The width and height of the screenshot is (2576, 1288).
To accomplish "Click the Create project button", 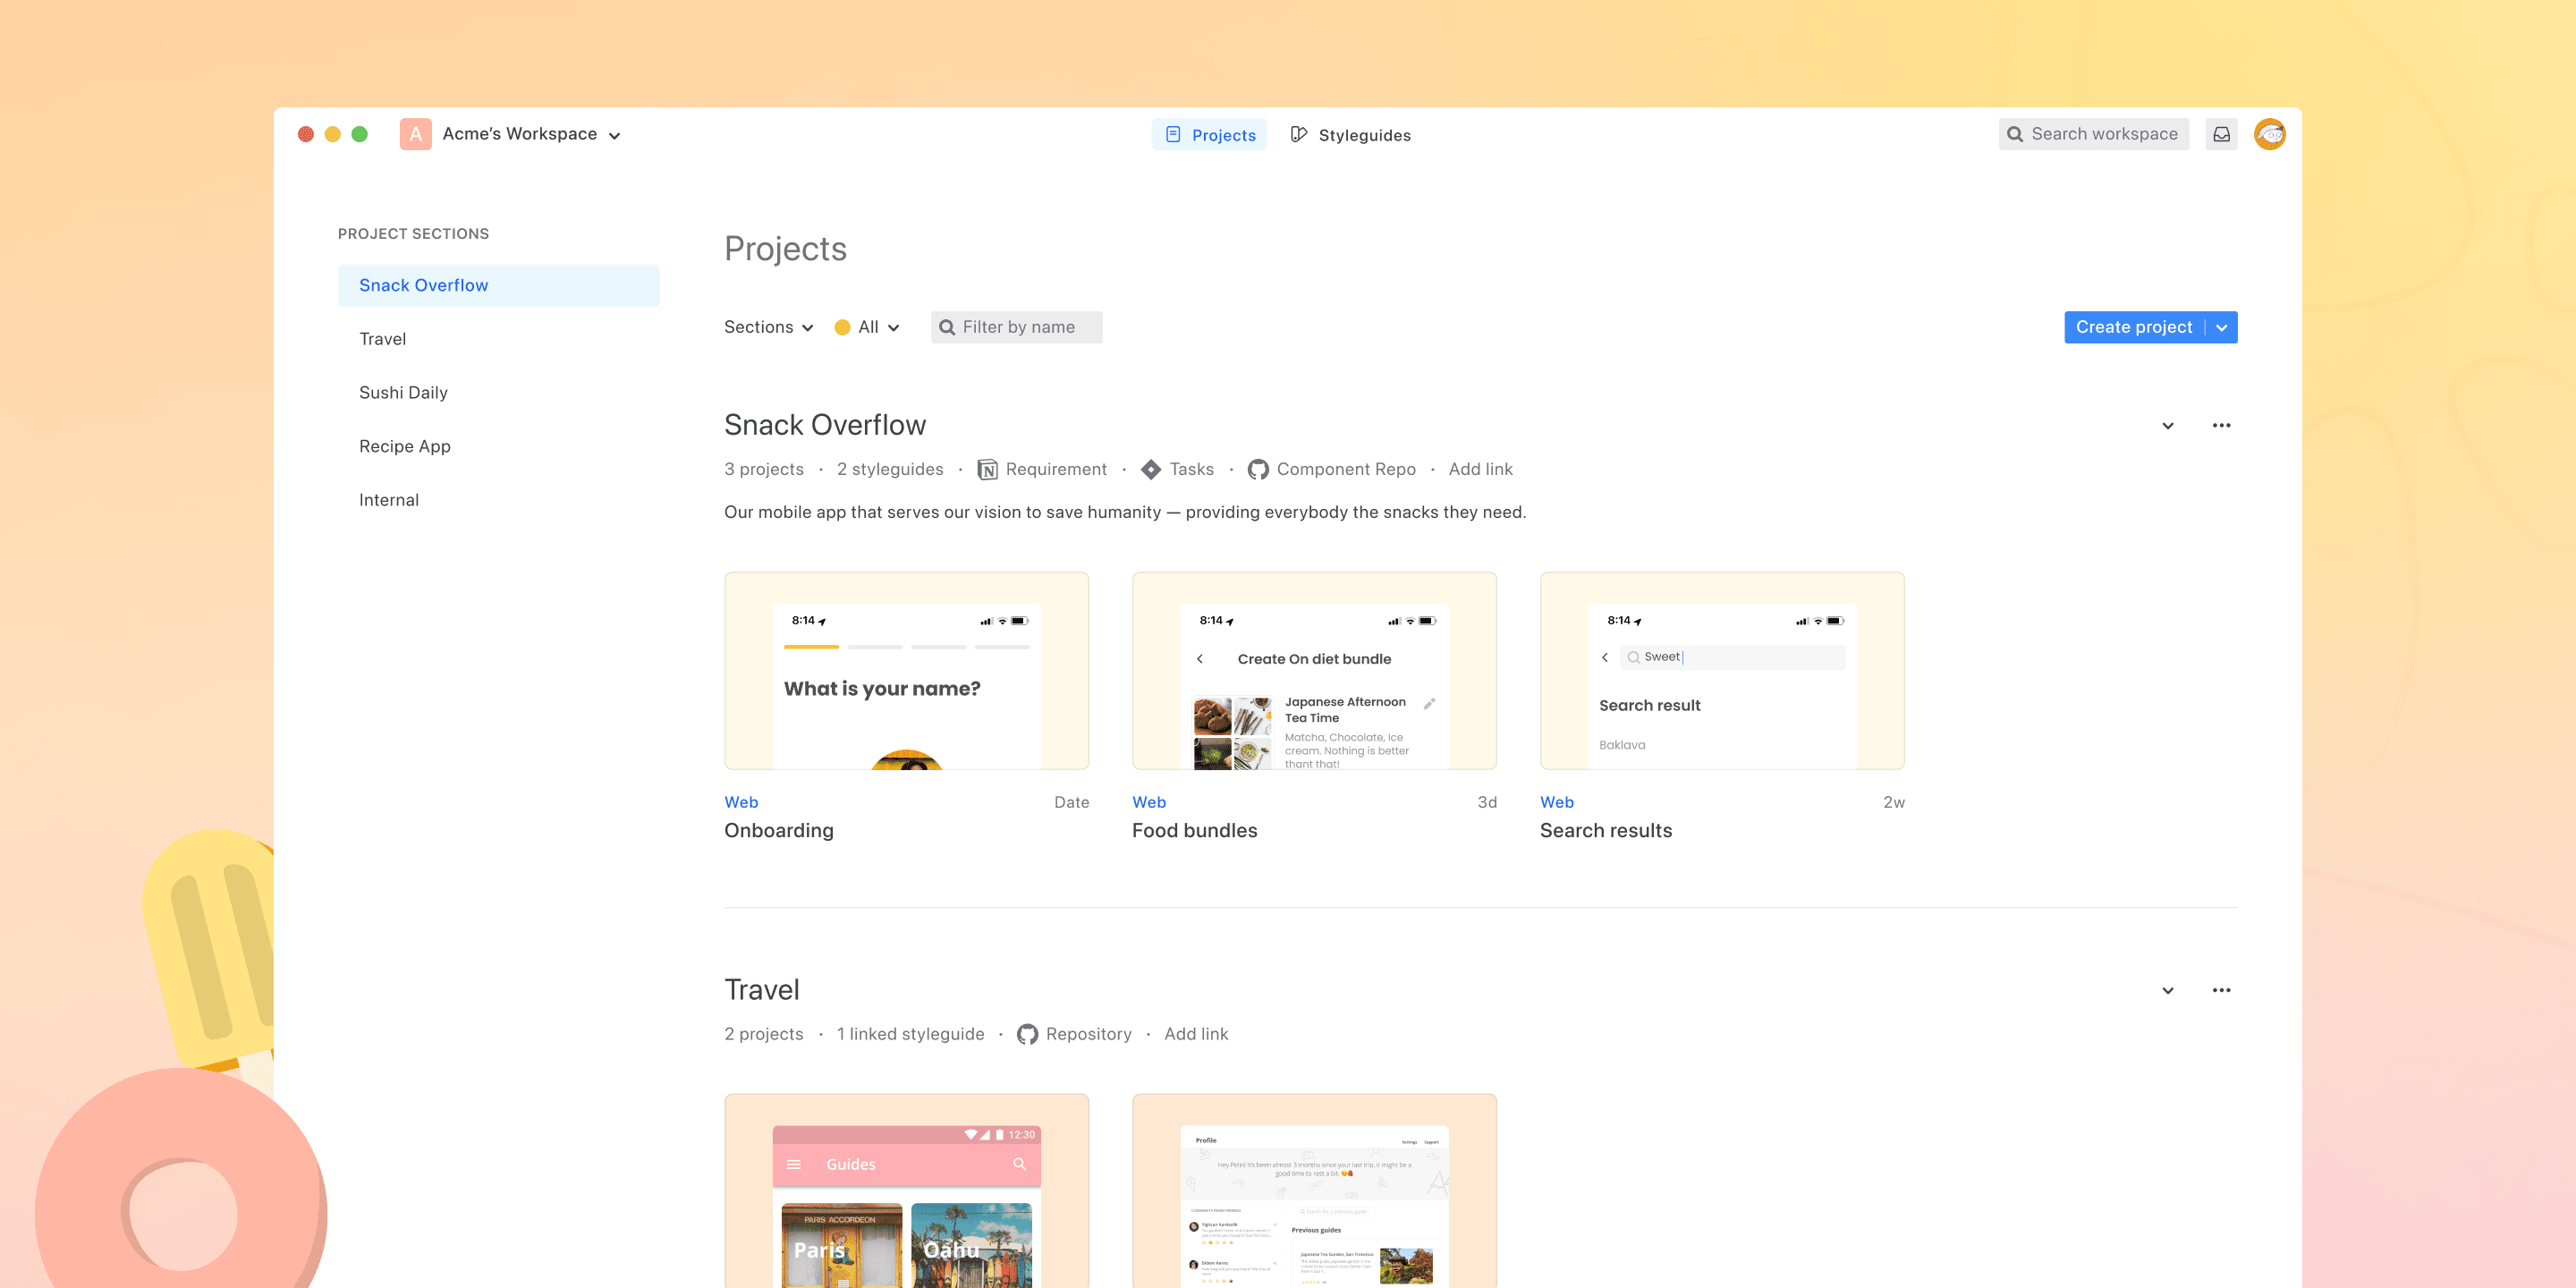I will click(x=2133, y=327).
